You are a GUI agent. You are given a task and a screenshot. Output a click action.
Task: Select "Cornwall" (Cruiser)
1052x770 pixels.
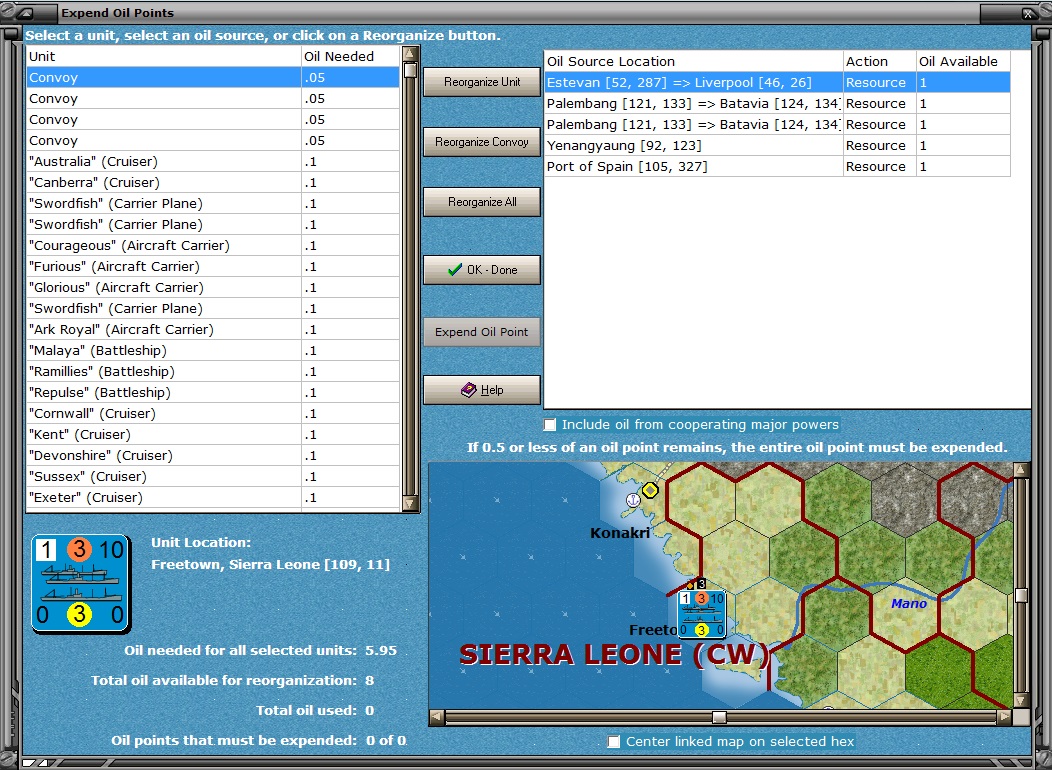coord(213,413)
